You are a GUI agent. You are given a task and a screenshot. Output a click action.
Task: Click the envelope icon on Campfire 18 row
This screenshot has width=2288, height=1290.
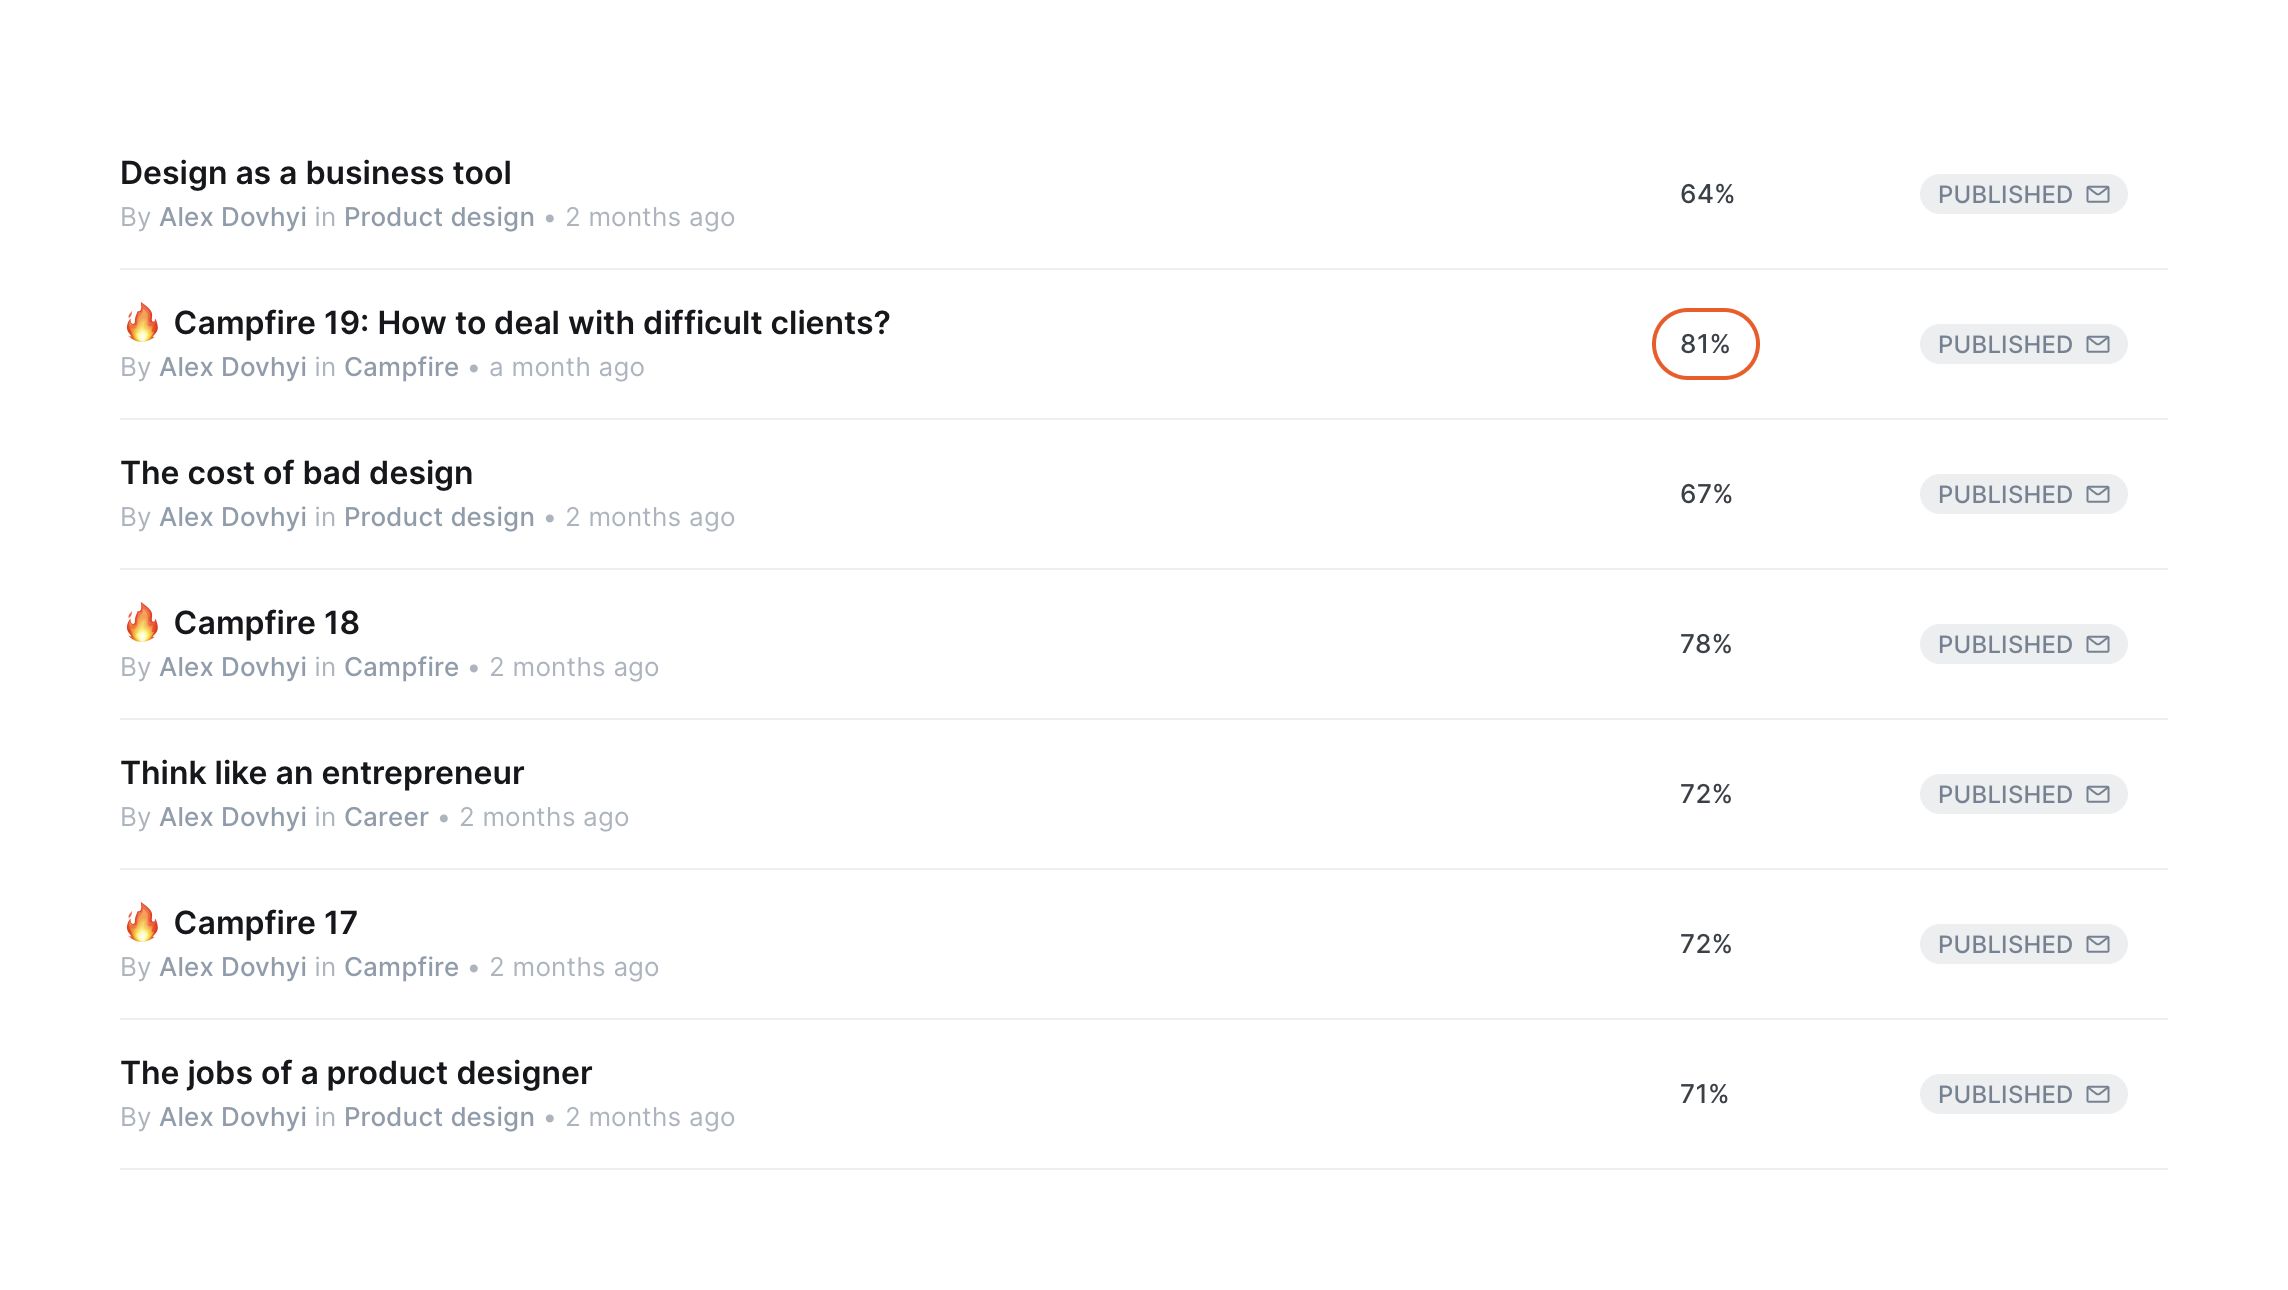pos(2098,644)
